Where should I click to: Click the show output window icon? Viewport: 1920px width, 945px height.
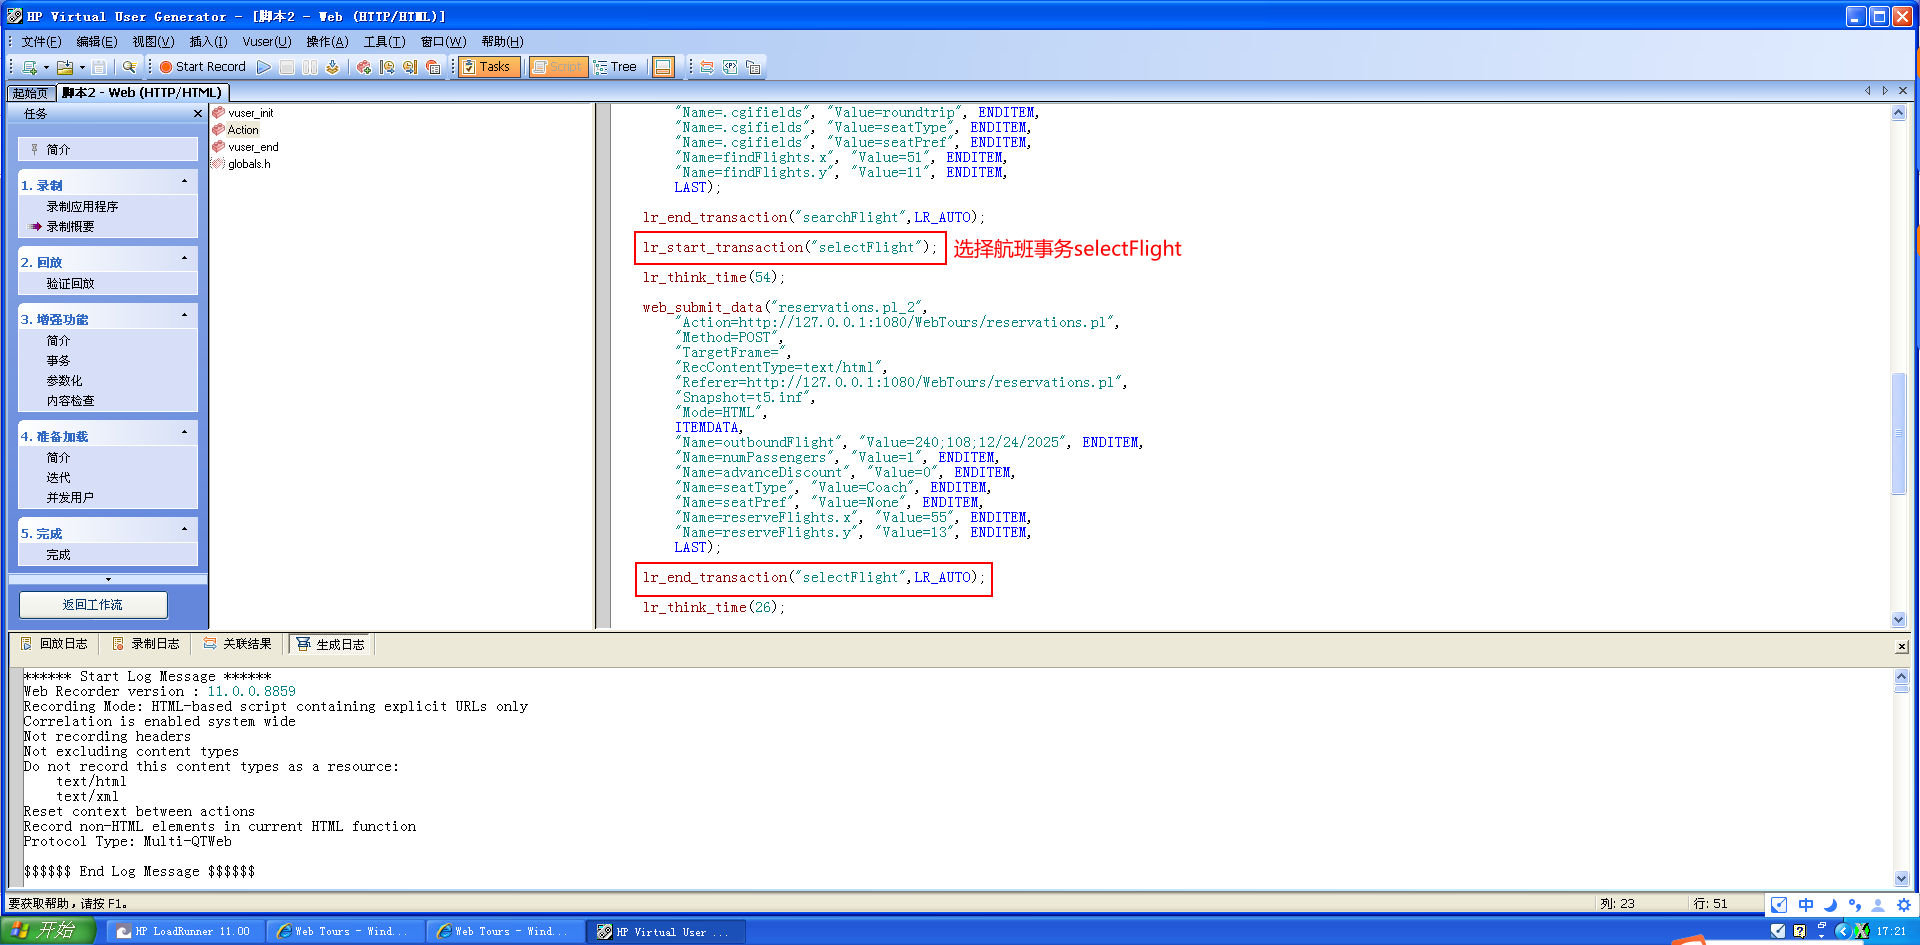pos(663,67)
